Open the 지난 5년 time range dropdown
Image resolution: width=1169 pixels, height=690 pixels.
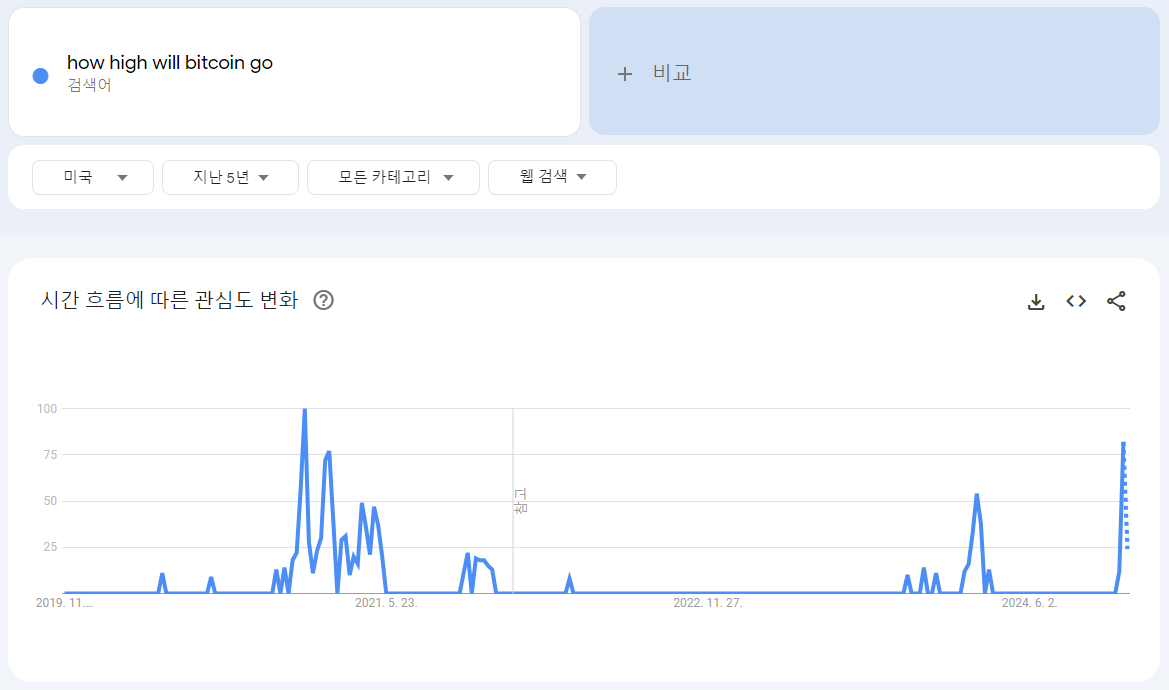point(230,177)
